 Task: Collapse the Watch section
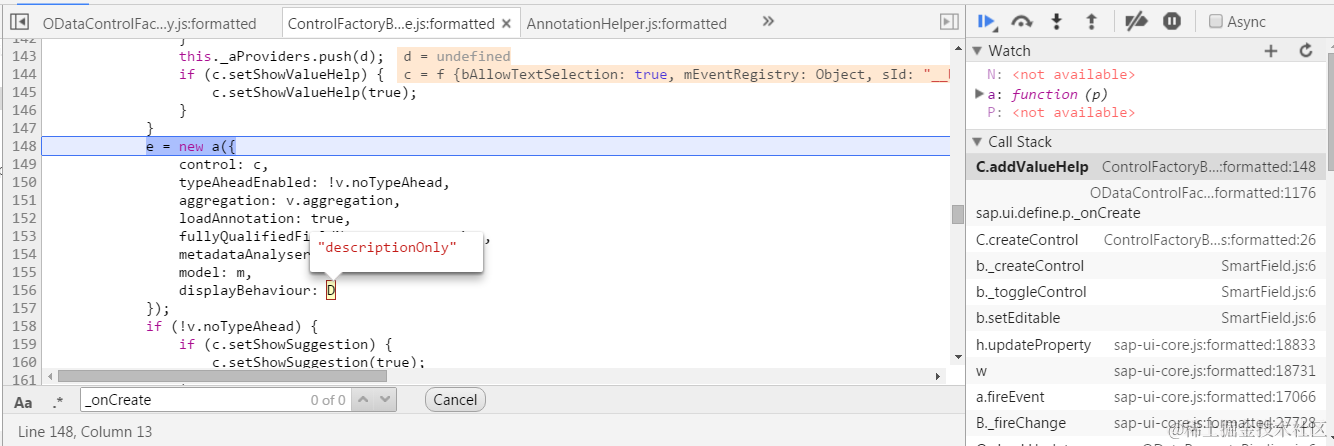[977, 51]
